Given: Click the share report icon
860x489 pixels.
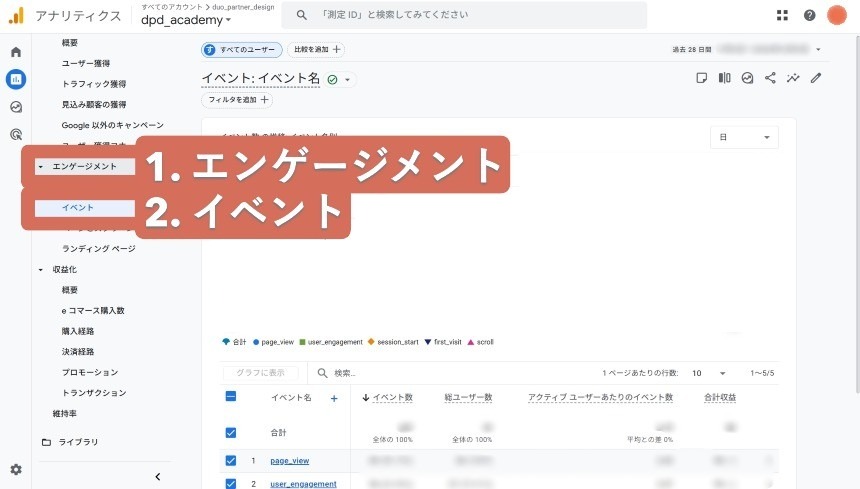Looking at the screenshot, I should tap(770, 78).
